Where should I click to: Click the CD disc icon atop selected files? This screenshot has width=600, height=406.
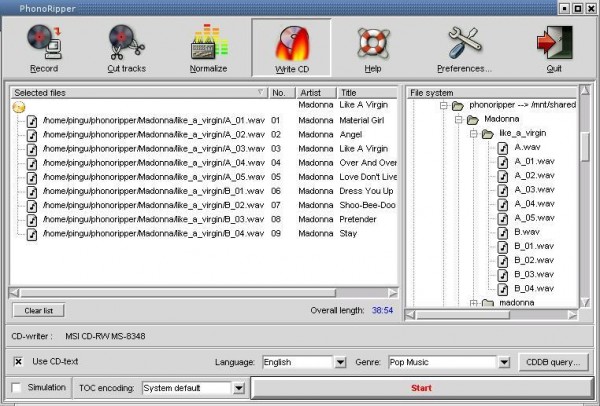19,107
